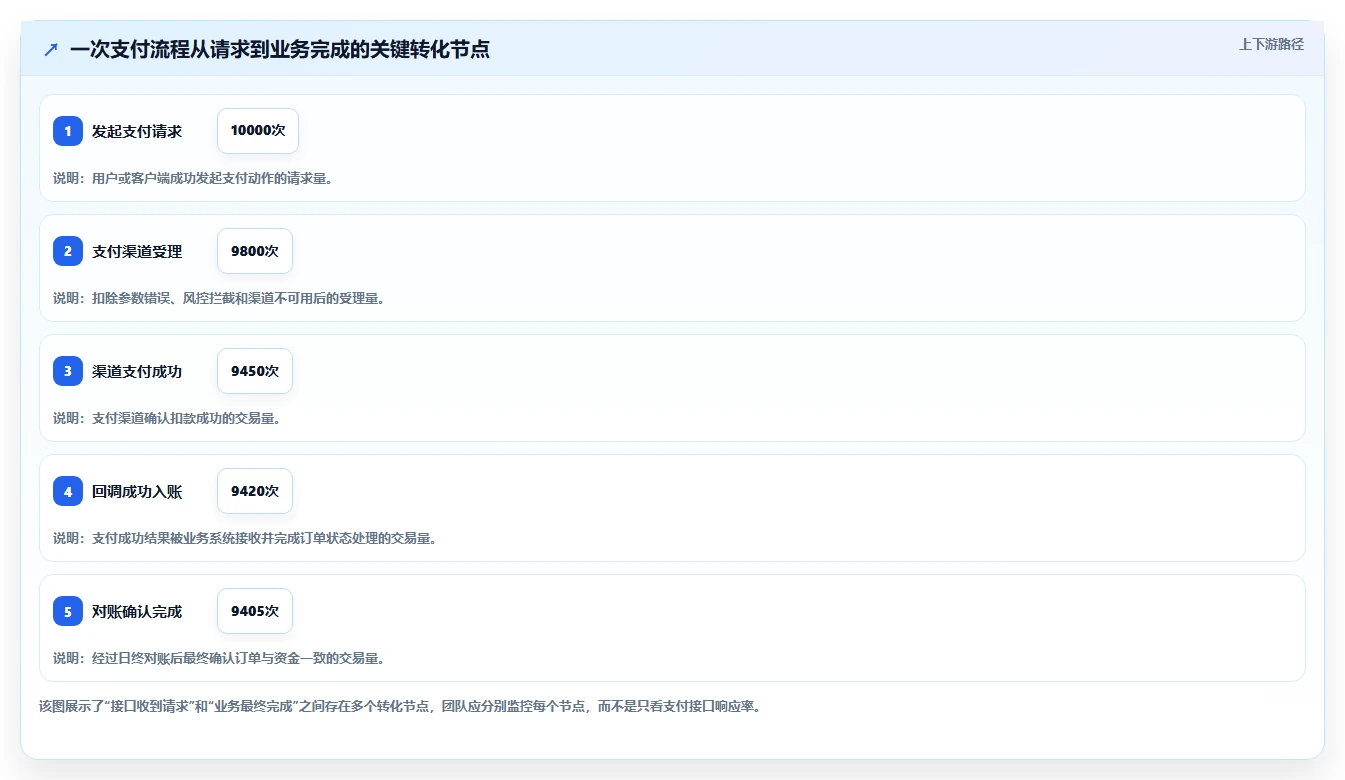Viewport: 1345px width, 780px height.
Task: Click the step 2 number badge
Action: [x=68, y=251]
